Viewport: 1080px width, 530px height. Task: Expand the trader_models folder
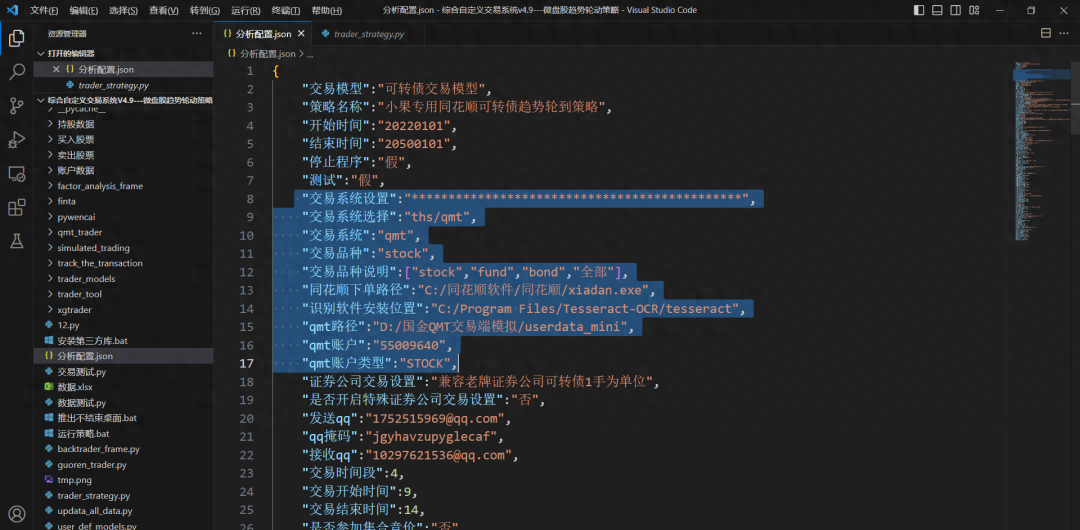[x=124, y=278]
